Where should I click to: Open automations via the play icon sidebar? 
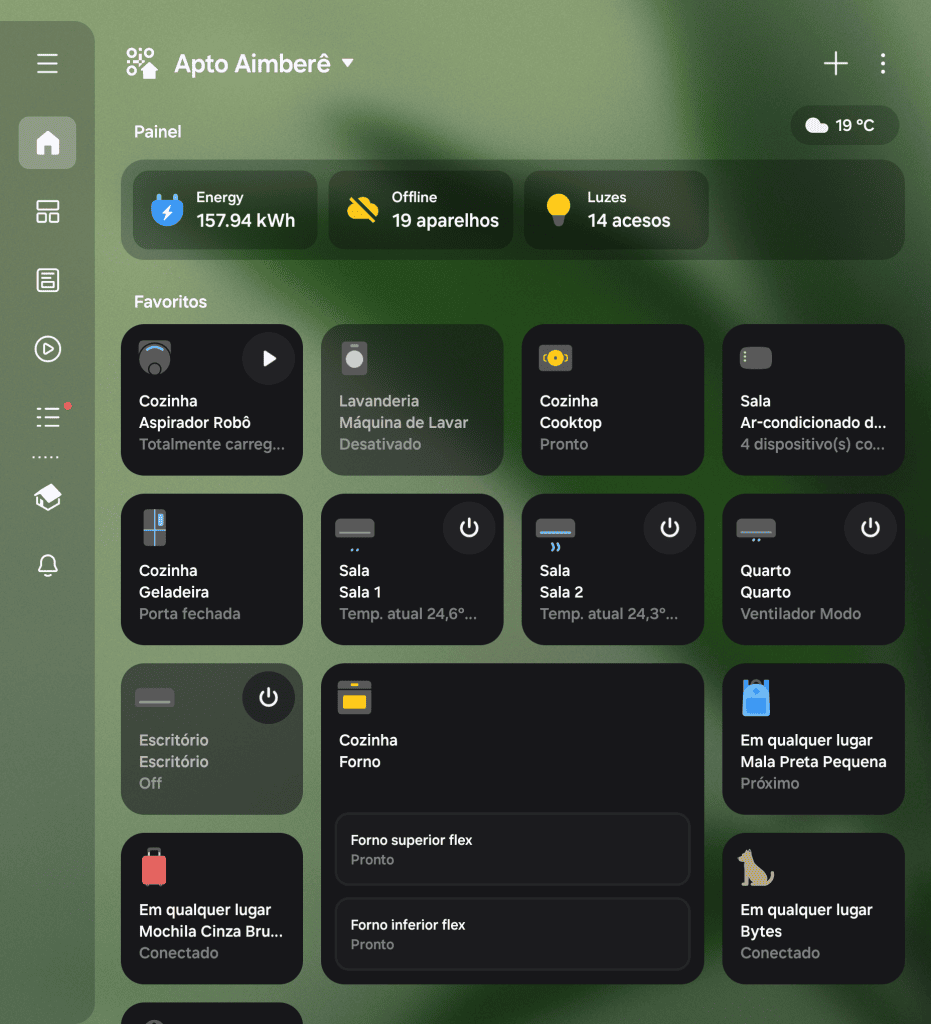tap(46, 349)
